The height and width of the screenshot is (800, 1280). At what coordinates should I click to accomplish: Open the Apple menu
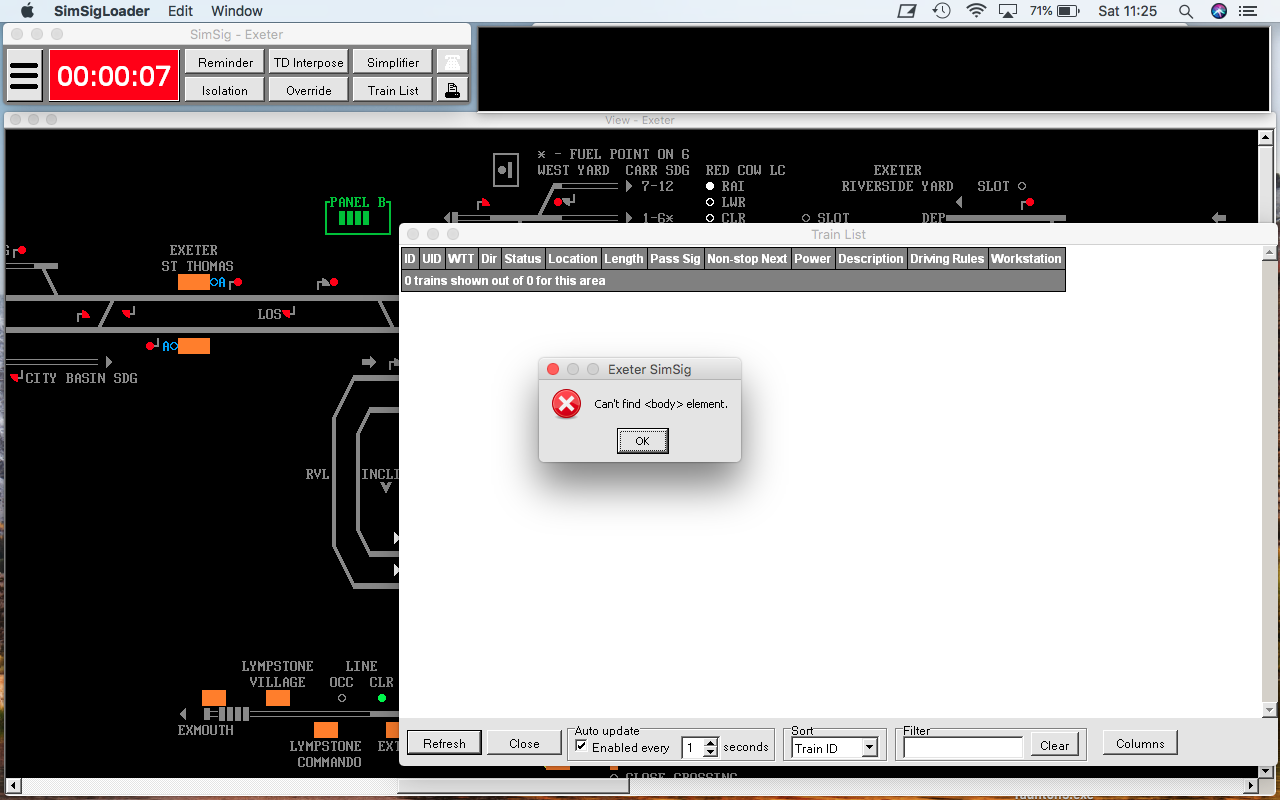tap(28, 11)
